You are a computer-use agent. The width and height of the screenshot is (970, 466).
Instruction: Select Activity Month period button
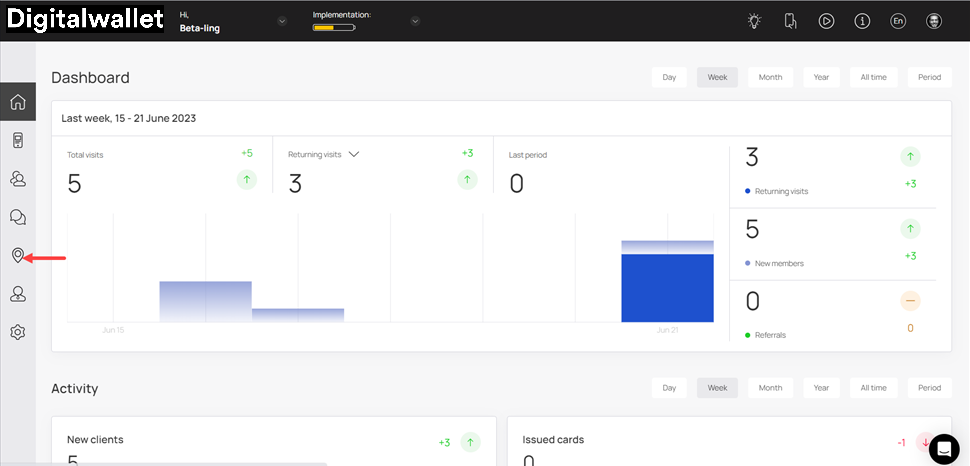point(770,388)
